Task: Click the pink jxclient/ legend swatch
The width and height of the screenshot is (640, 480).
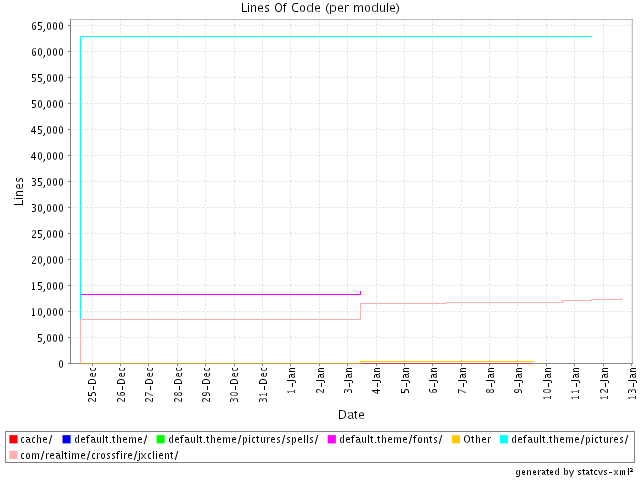Action: 13,455
